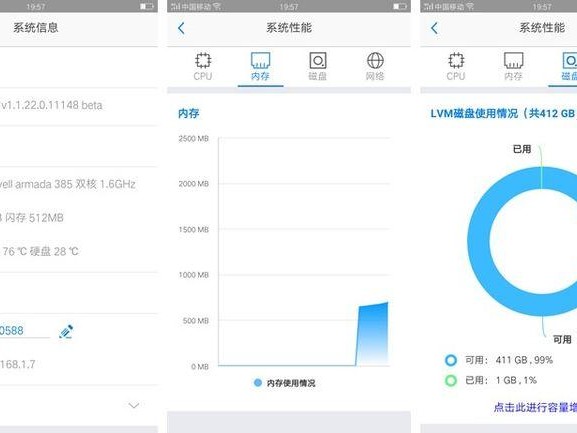Open the 网络 network tab icon
577x433 pixels.
click(375, 66)
